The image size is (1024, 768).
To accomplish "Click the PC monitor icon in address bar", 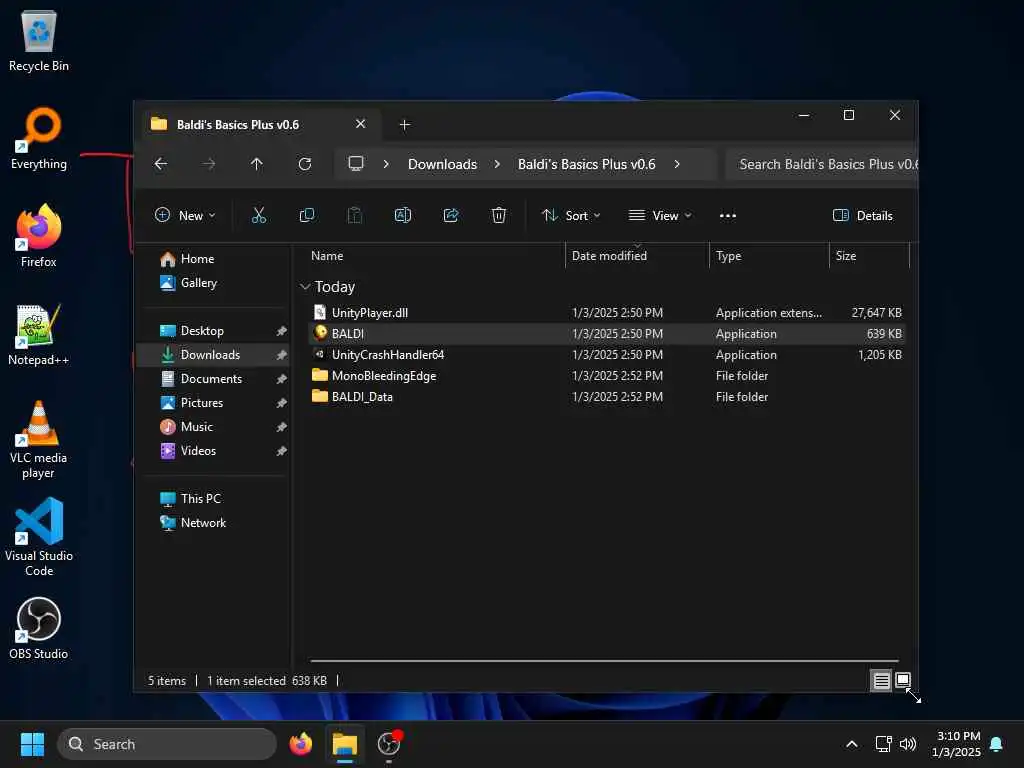I will coord(356,163).
